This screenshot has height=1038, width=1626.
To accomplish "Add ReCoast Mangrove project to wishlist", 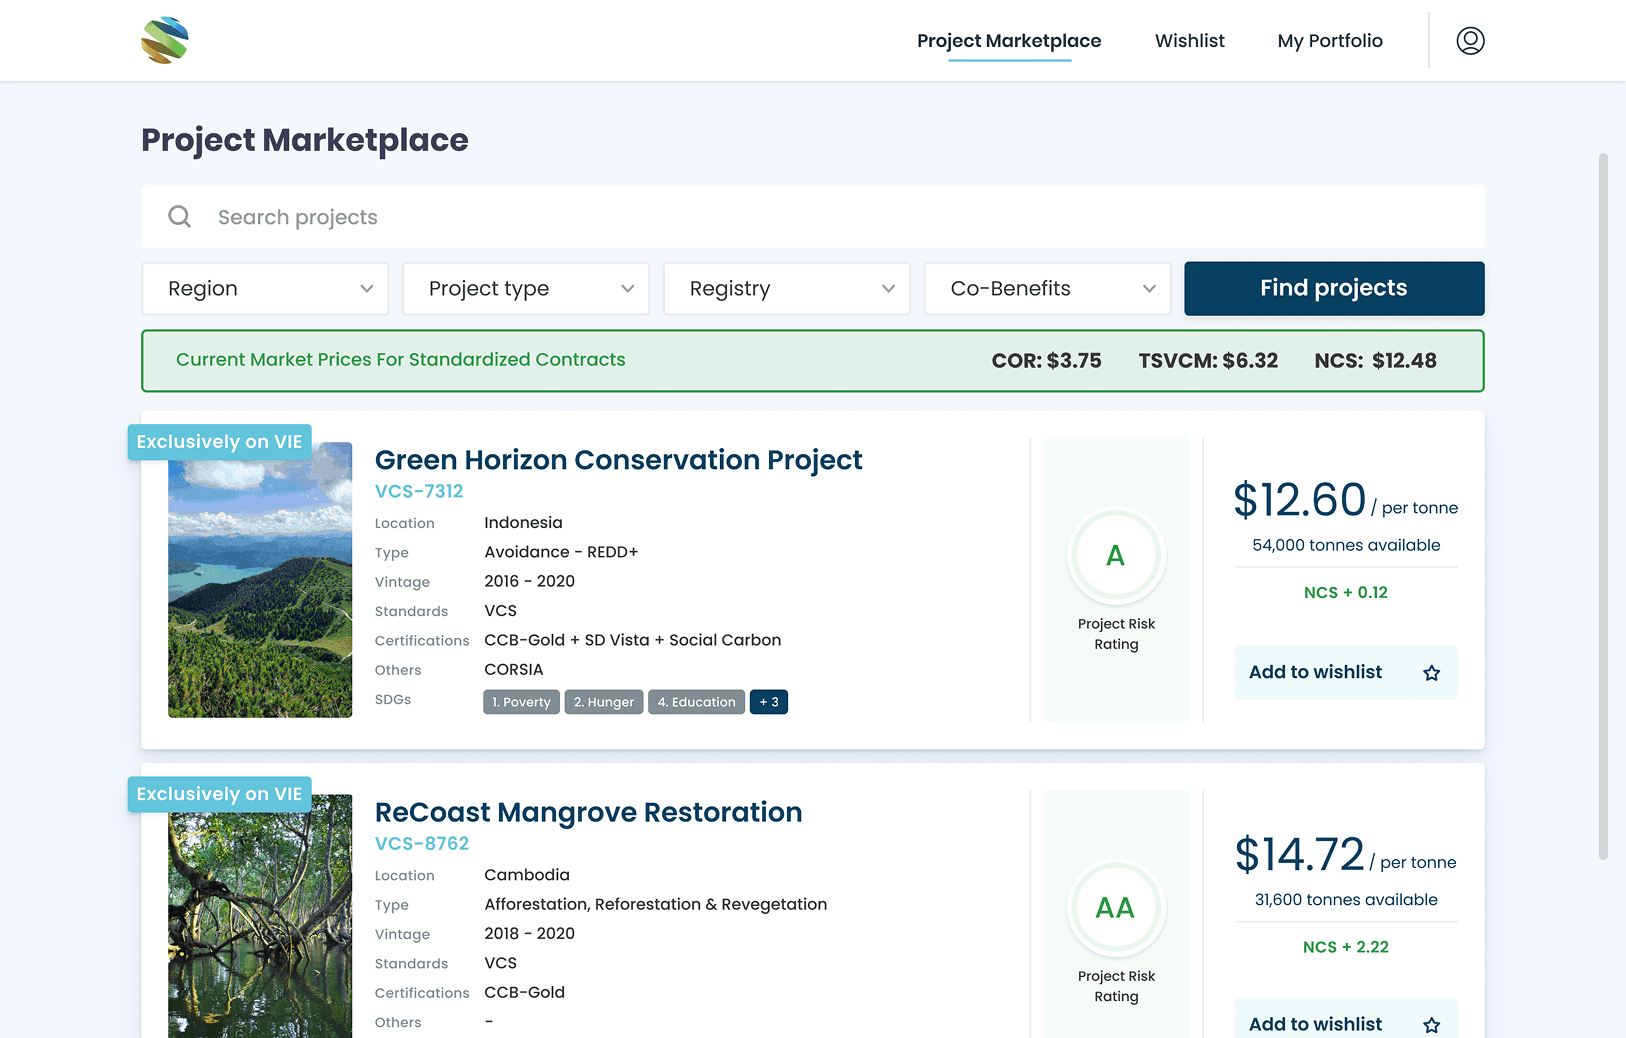I will click(1346, 1020).
